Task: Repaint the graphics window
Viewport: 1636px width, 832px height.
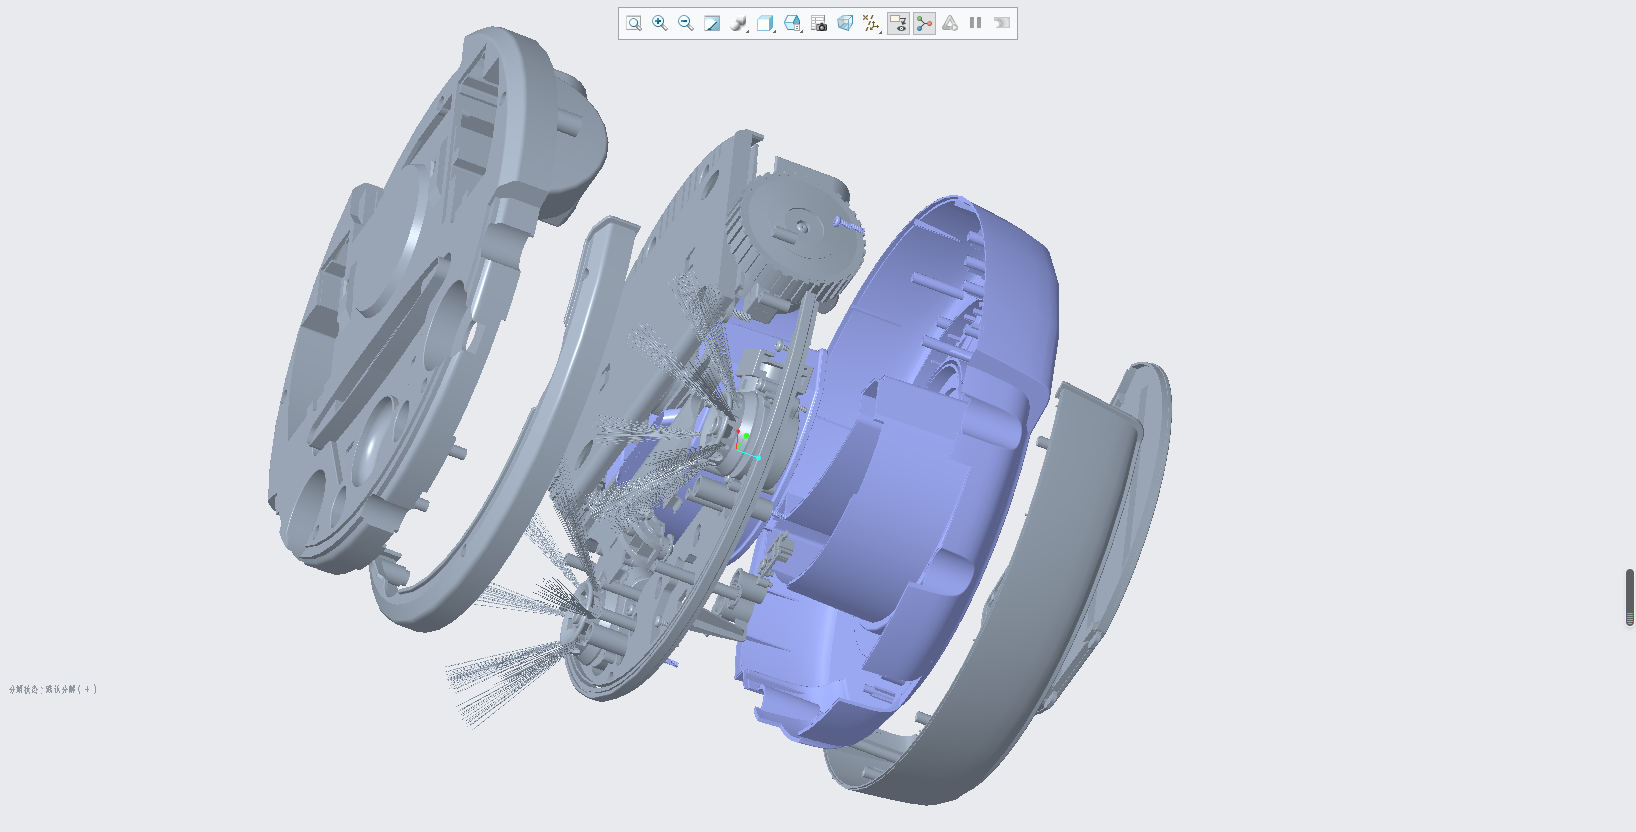Action: [x=712, y=23]
